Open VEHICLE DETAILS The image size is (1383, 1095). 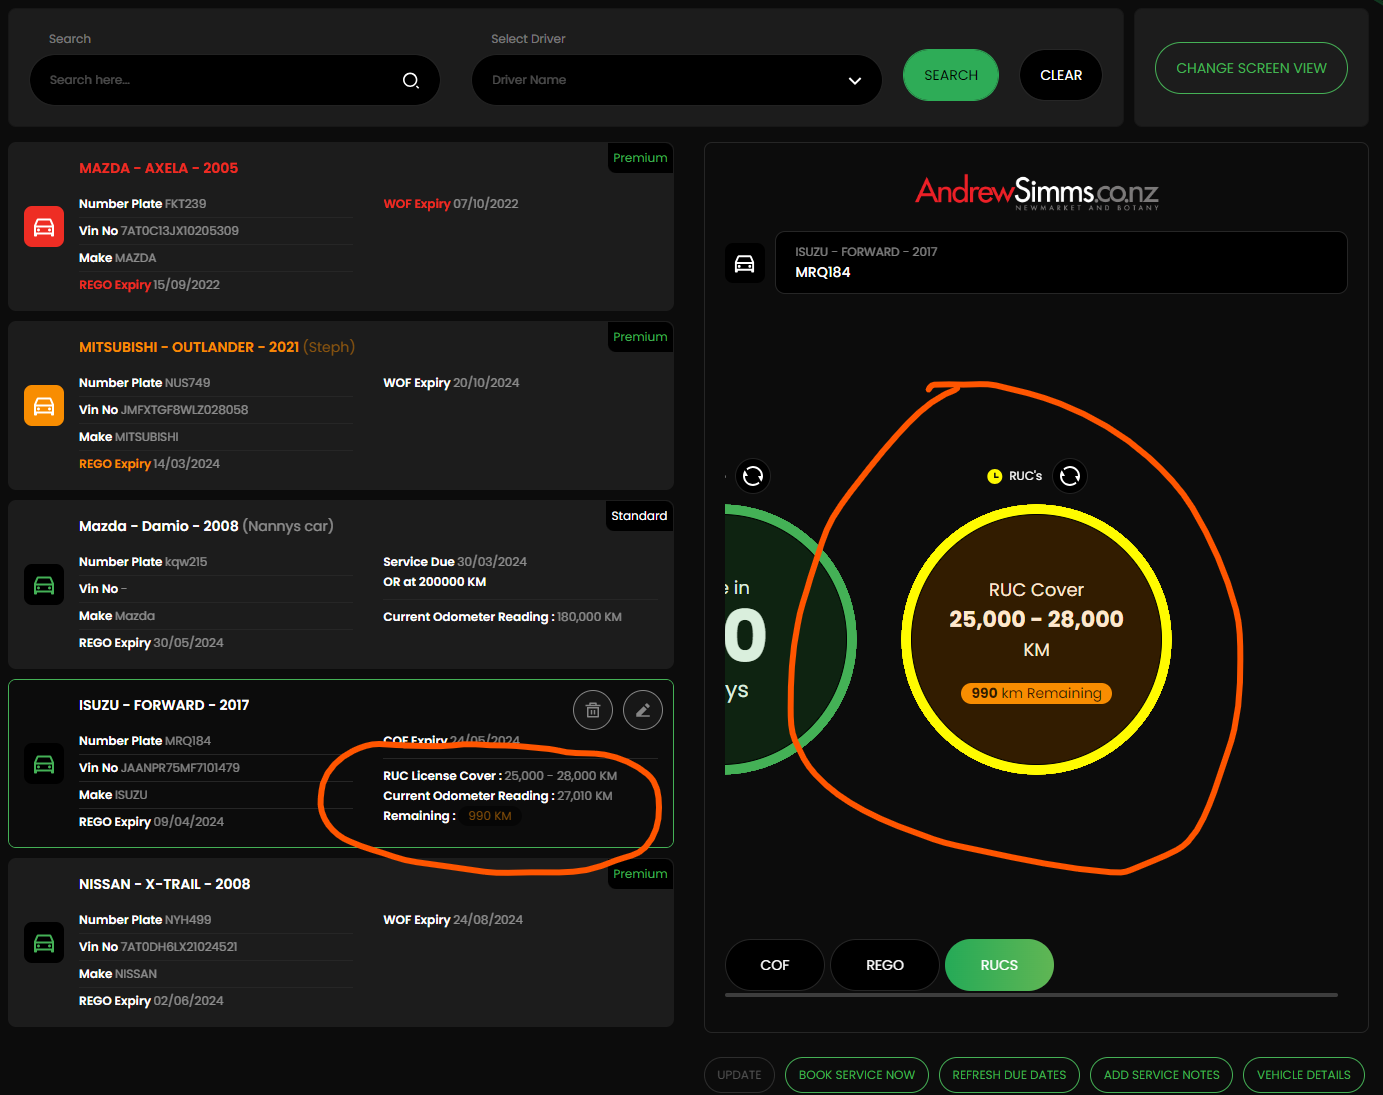click(1304, 1075)
